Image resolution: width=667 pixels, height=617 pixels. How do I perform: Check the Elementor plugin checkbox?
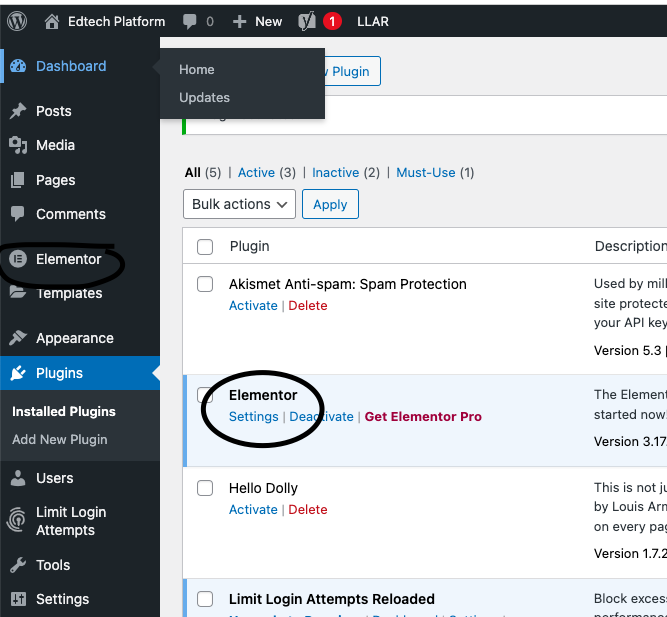click(x=205, y=395)
